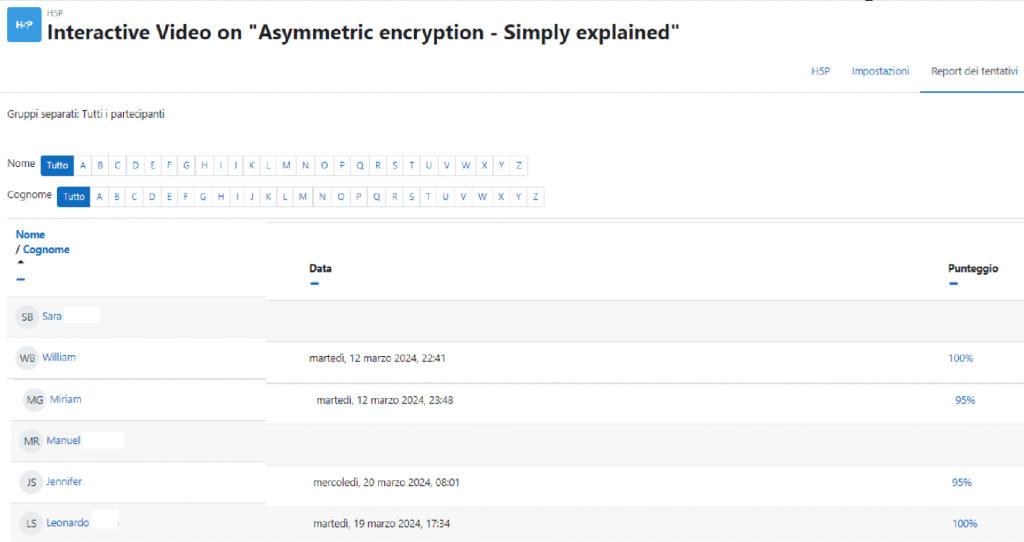Collapse the Data column
The height and width of the screenshot is (542, 1024).
click(314, 283)
